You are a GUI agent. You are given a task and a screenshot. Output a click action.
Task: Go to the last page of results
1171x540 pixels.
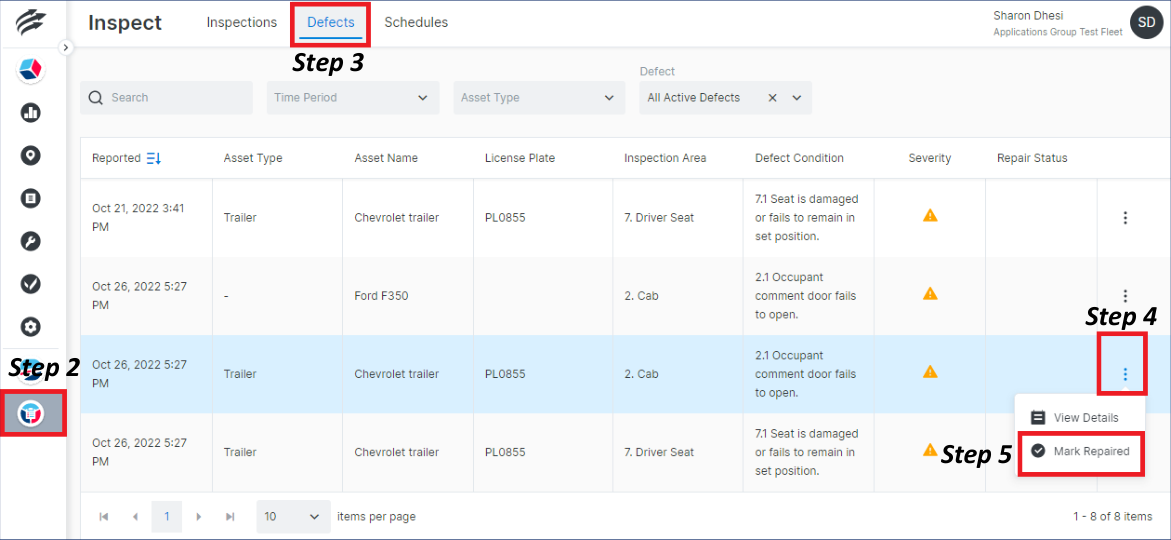click(230, 516)
